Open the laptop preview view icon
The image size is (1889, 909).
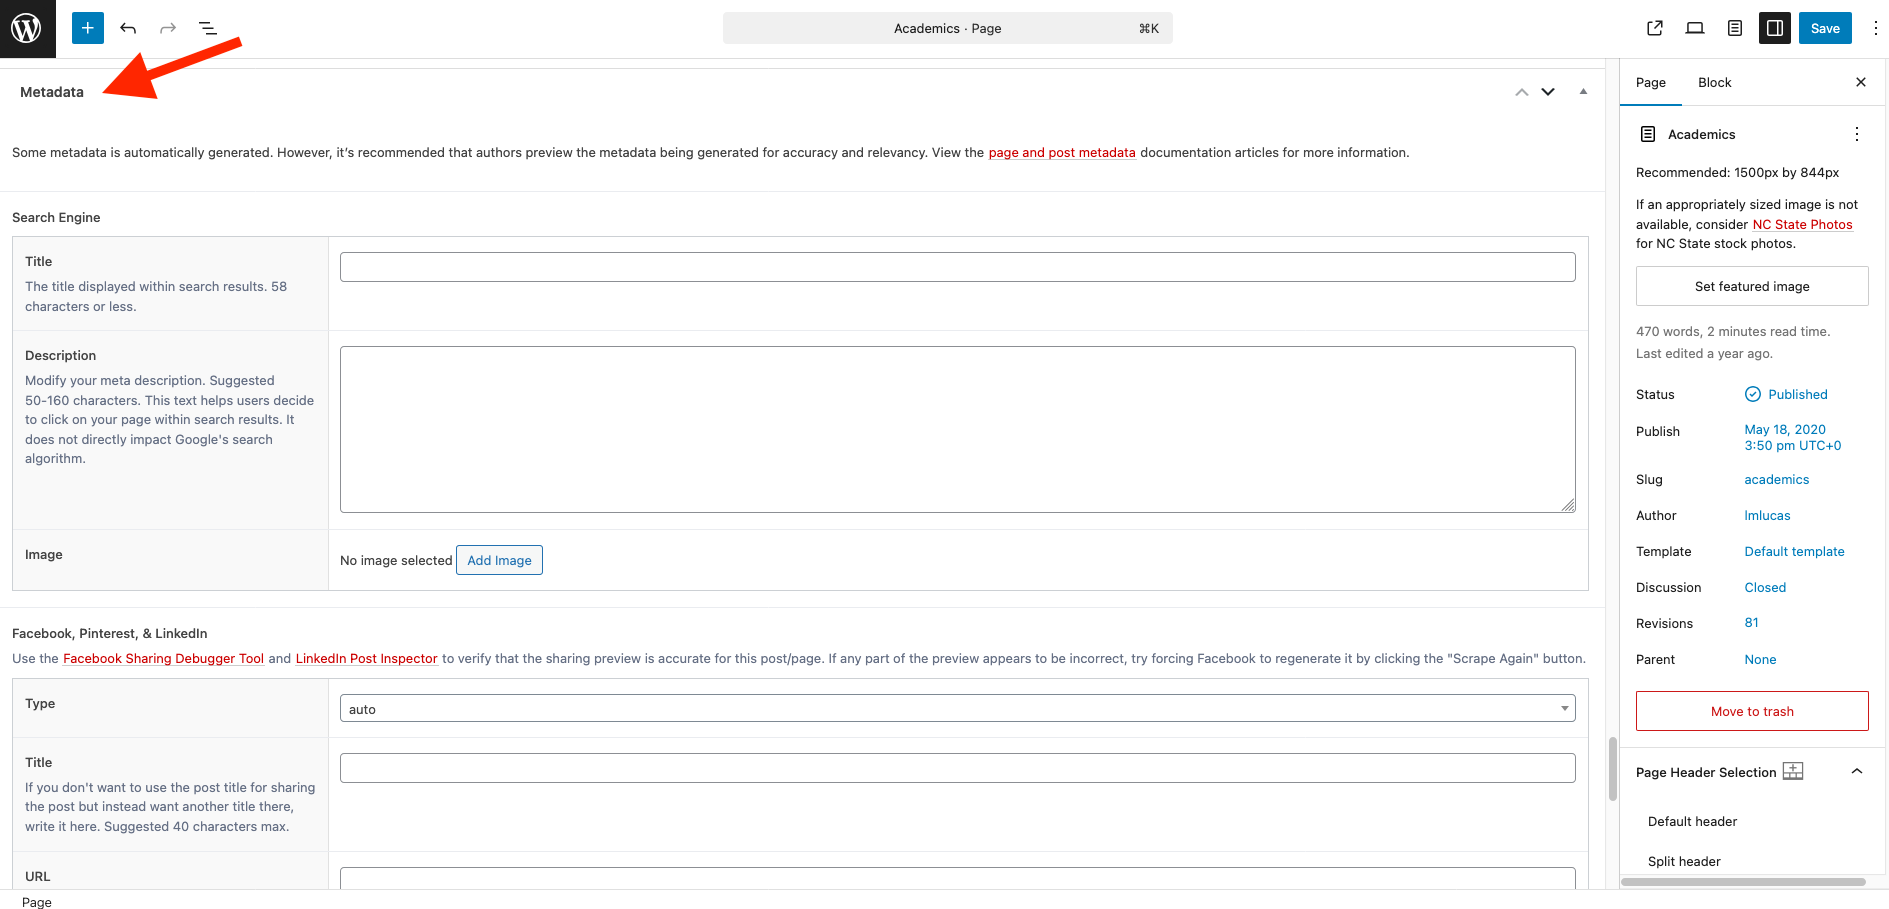pyautogui.click(x=1695, y=28)
